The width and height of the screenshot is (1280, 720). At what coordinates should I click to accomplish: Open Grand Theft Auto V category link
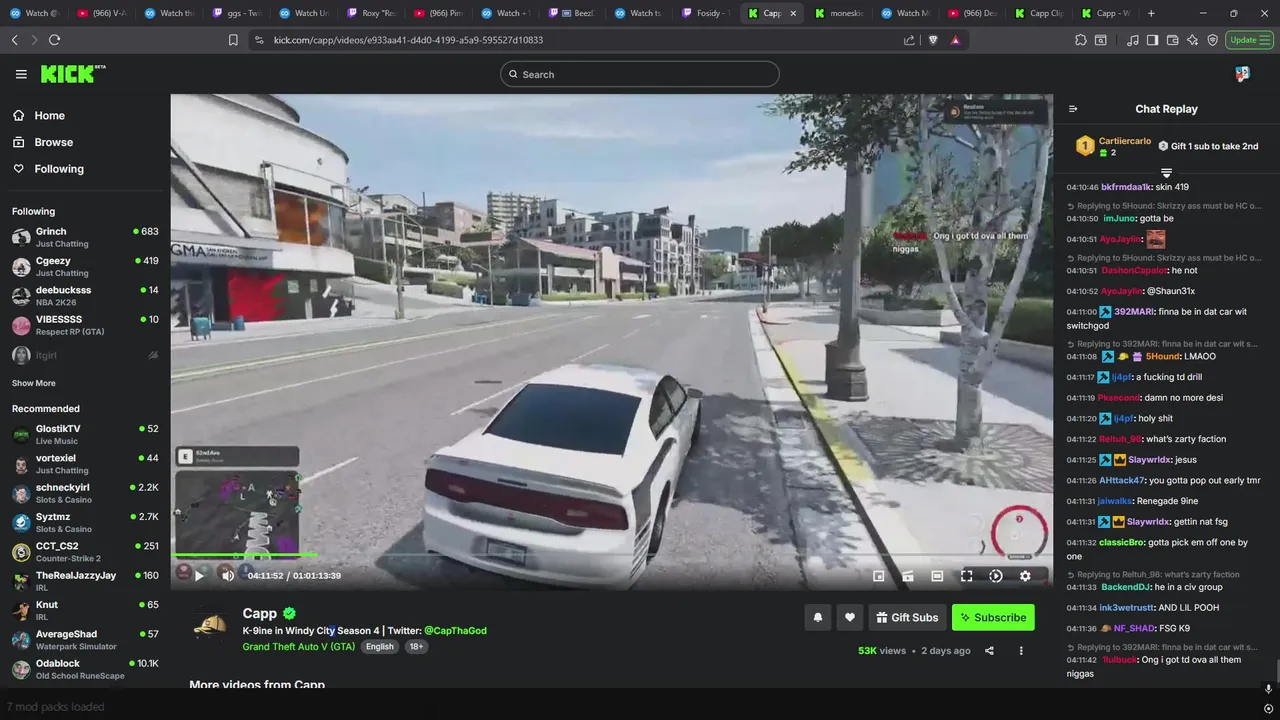coord(299,647)
